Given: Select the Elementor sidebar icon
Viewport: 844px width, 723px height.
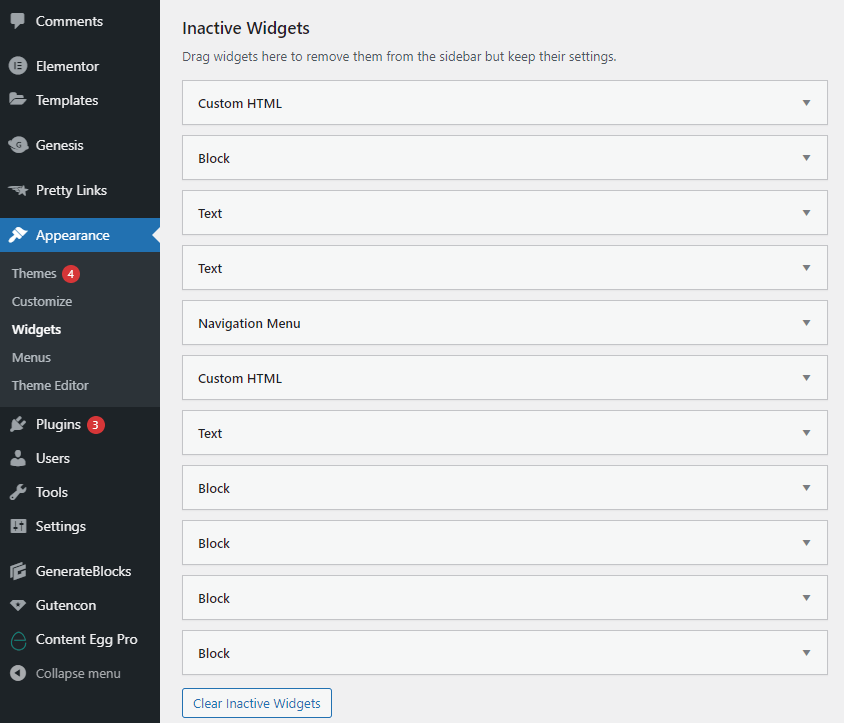Looking at the screenshot, I should pyautogui.click(x=17, y=66).
